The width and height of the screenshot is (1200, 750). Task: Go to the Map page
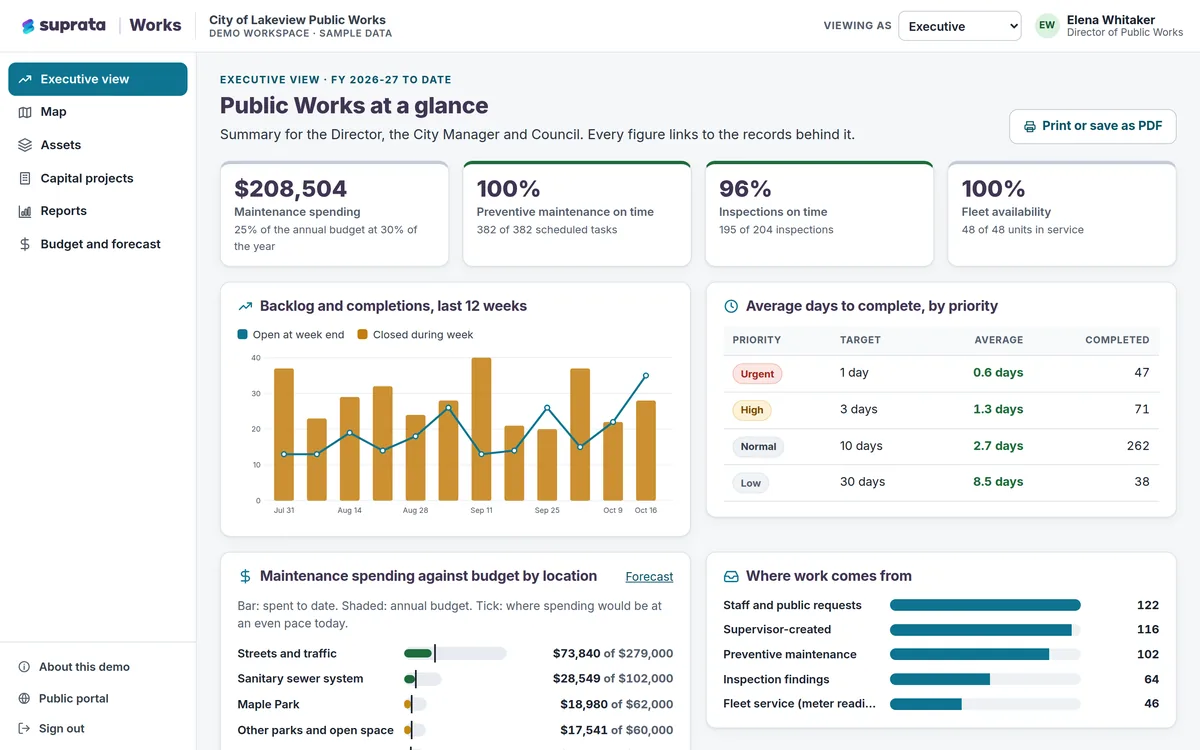pyautogui.click(x=98, y=112)
